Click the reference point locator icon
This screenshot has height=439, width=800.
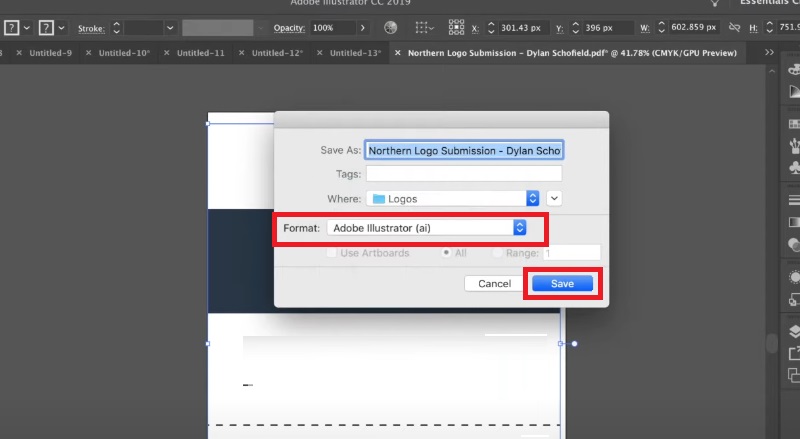[456, 28]
